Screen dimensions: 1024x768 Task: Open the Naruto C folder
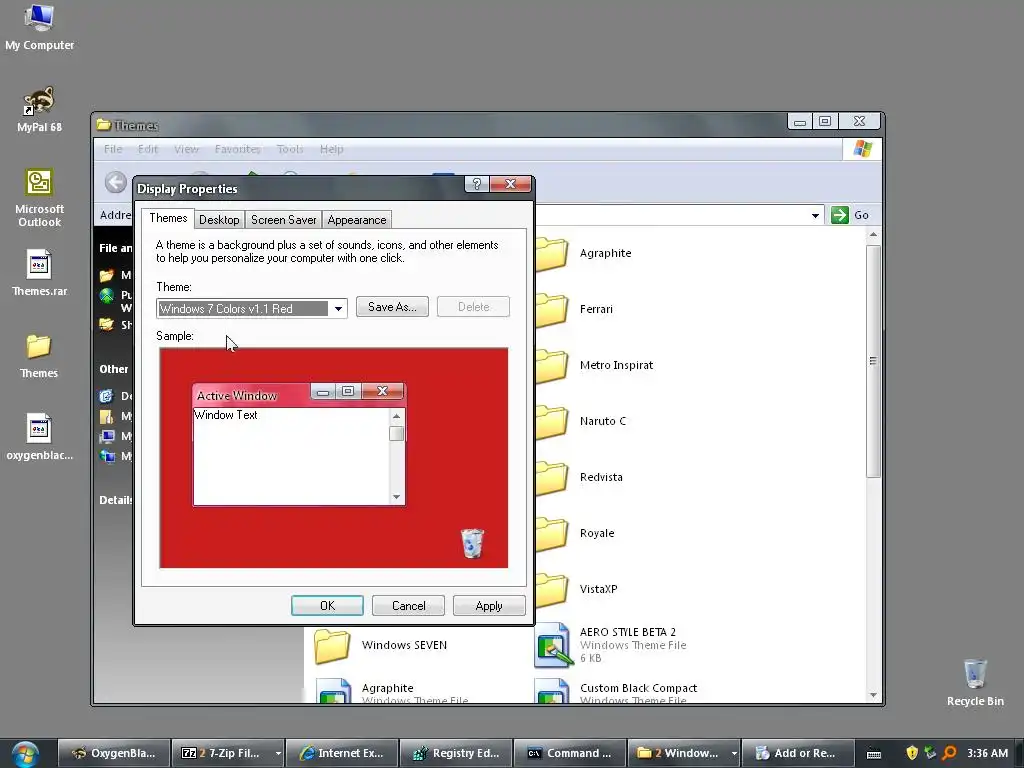(581, 421)
